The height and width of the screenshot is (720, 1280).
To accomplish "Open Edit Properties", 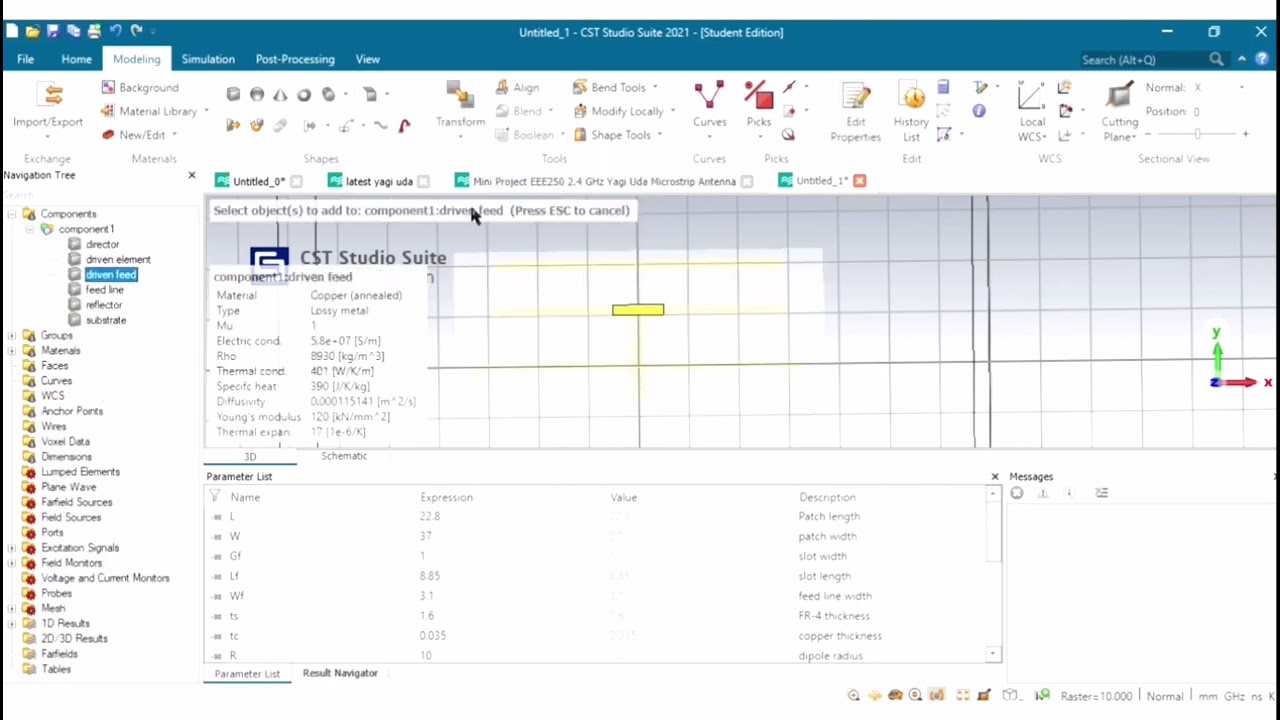I will click(x=856, y=112).
